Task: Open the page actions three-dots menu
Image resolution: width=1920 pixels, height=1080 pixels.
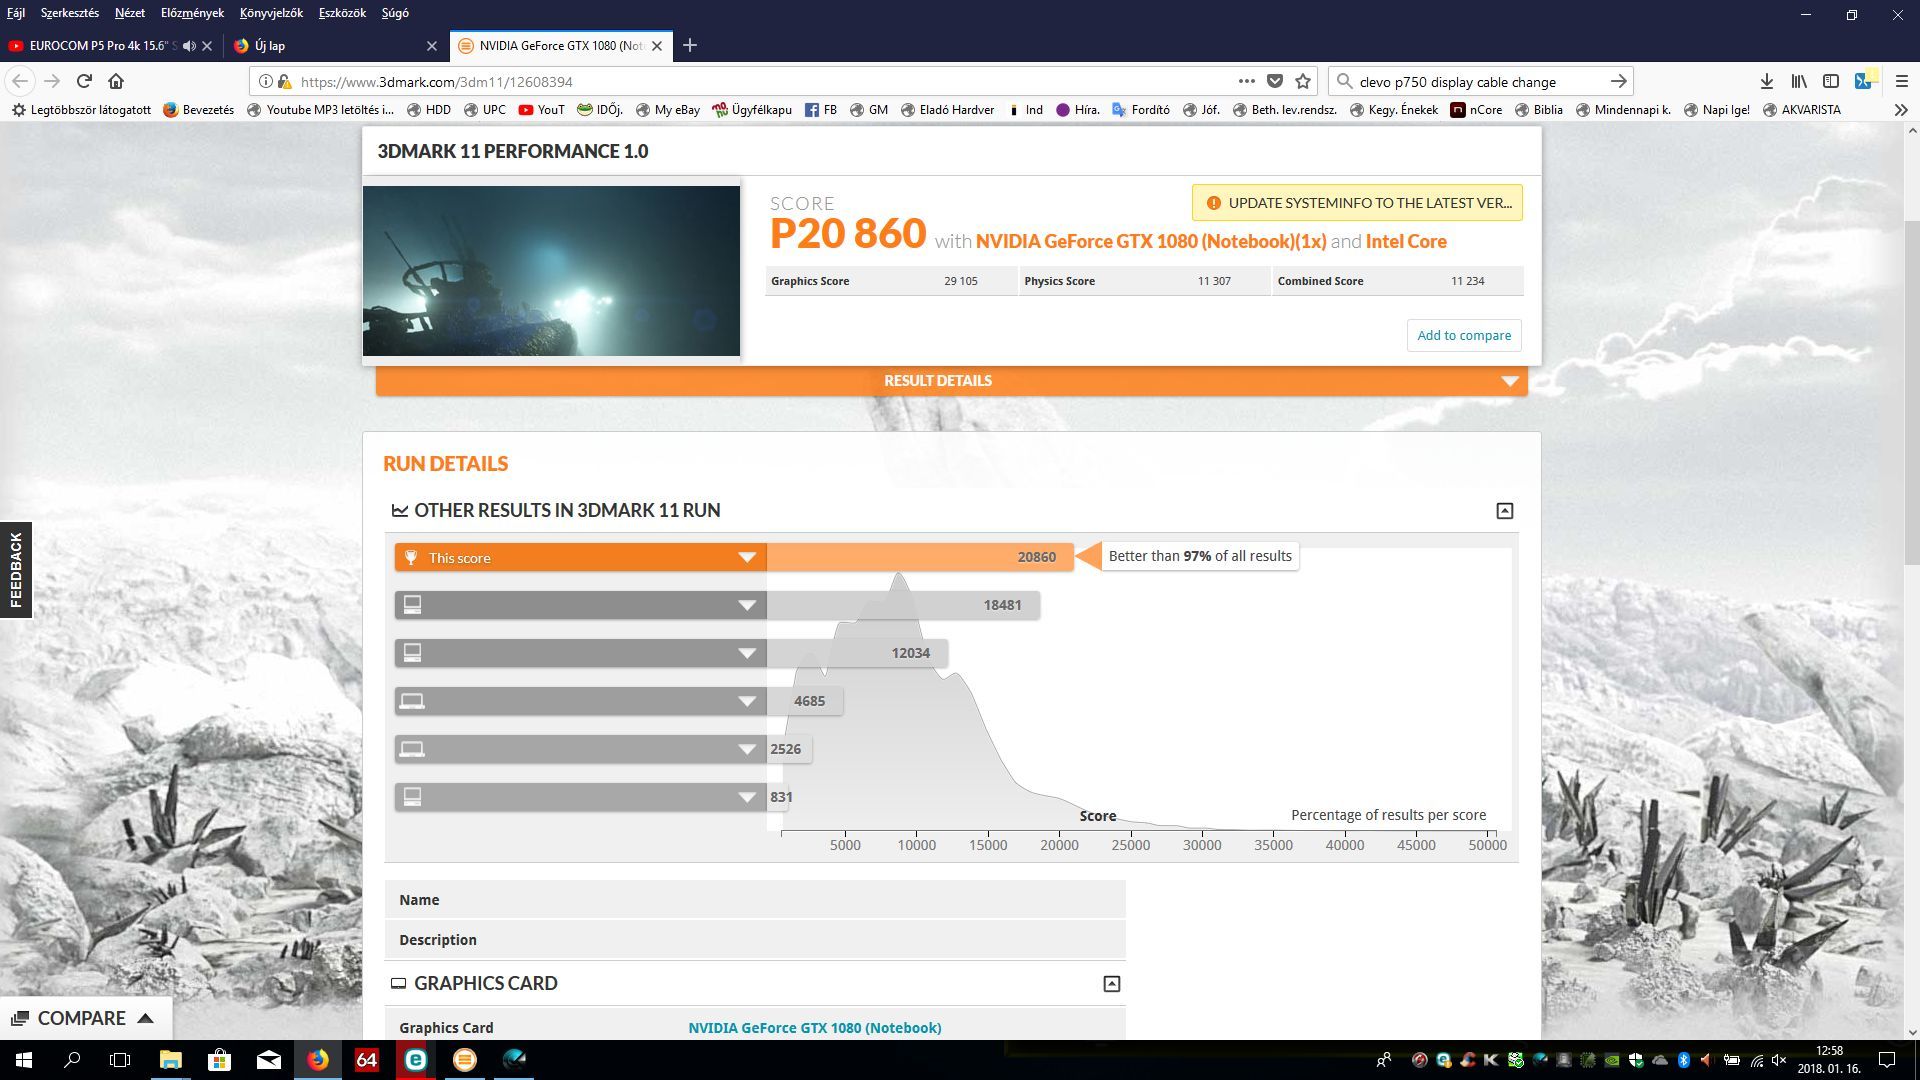Action: tap(1246, 81)
